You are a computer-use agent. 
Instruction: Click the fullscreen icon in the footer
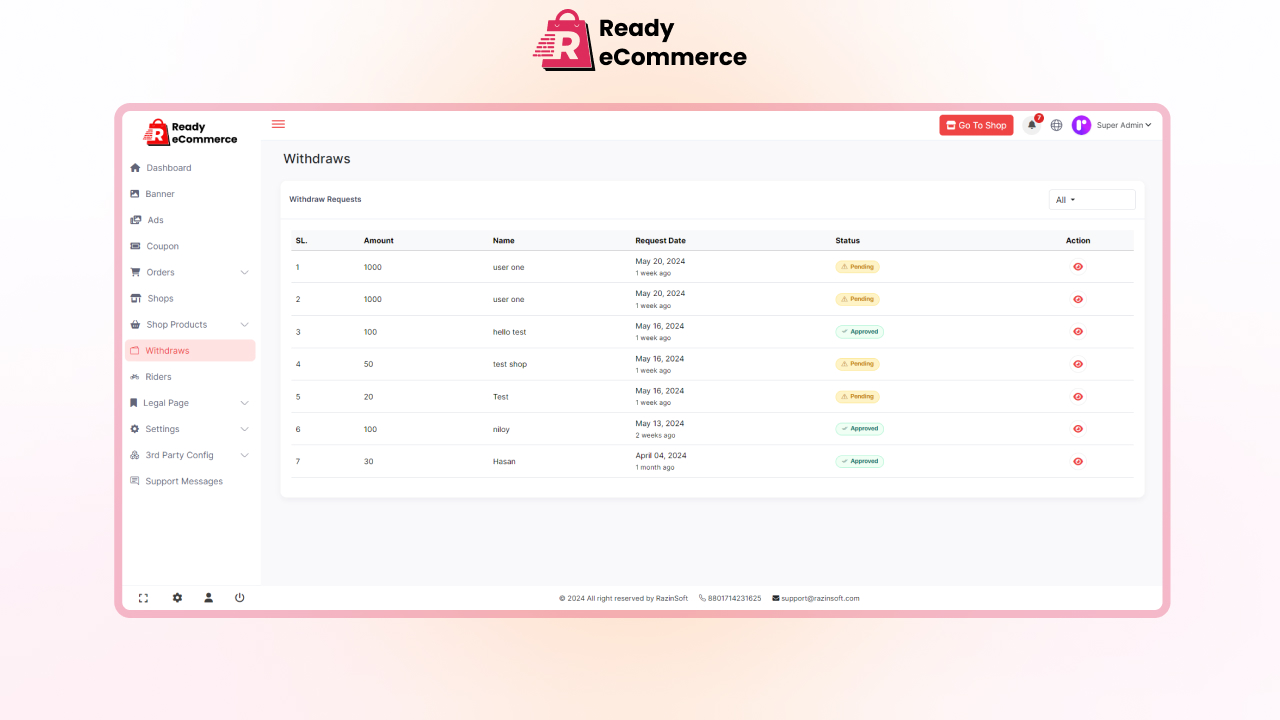point(143,597)
